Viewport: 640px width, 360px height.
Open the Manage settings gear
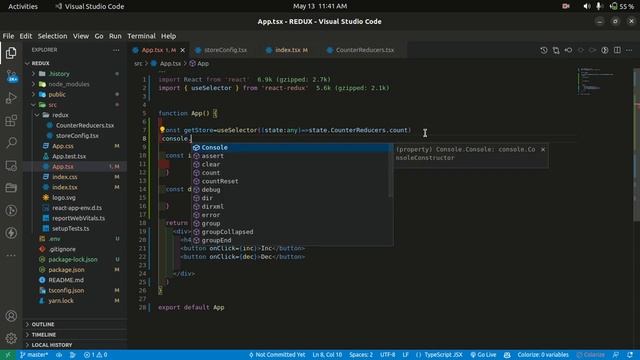click(11, 338)
